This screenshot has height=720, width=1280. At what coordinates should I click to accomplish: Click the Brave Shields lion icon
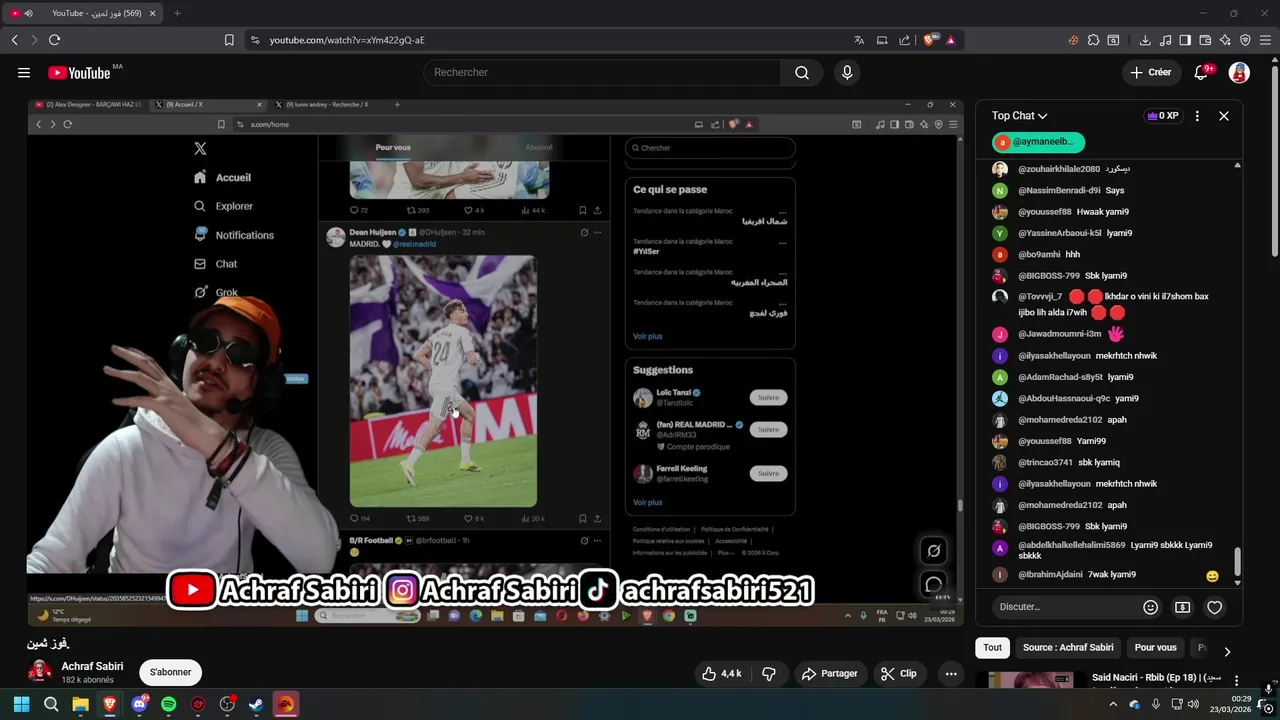click(x=930, y=40)
